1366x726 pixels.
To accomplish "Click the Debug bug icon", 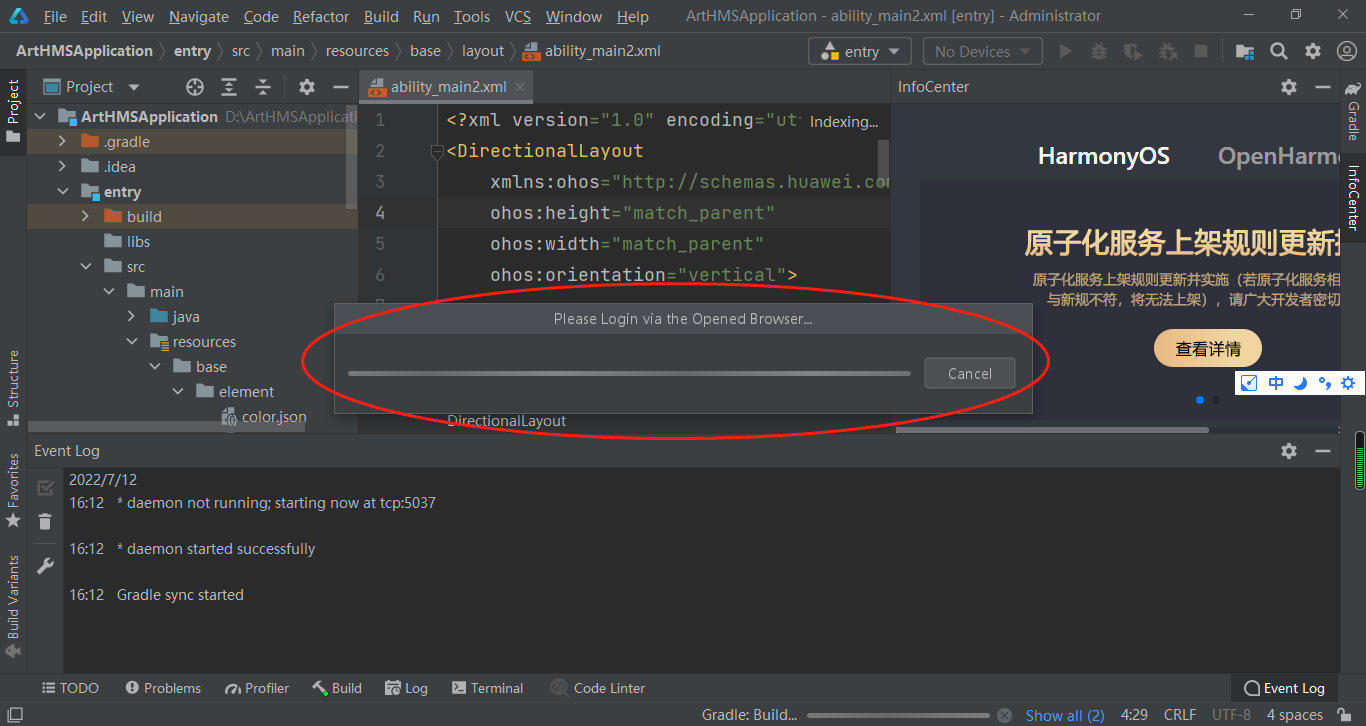I will 1099,51.
